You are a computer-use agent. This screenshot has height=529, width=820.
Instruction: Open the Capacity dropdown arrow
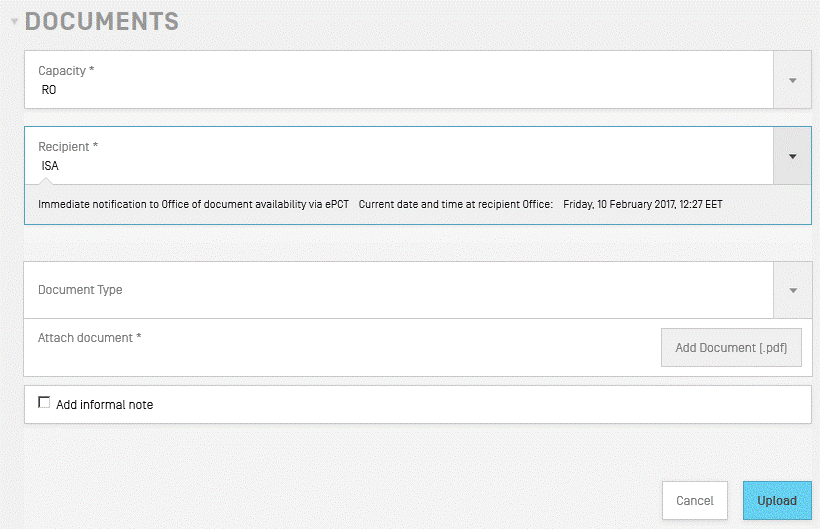[792, 80]
